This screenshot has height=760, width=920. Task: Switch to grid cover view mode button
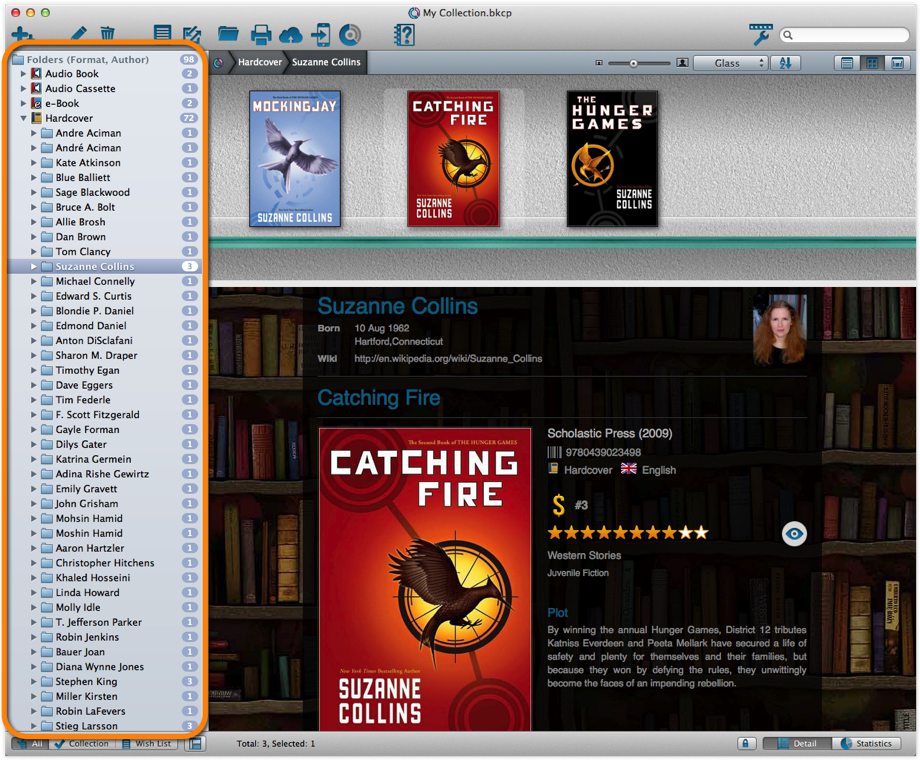[872, 63]
